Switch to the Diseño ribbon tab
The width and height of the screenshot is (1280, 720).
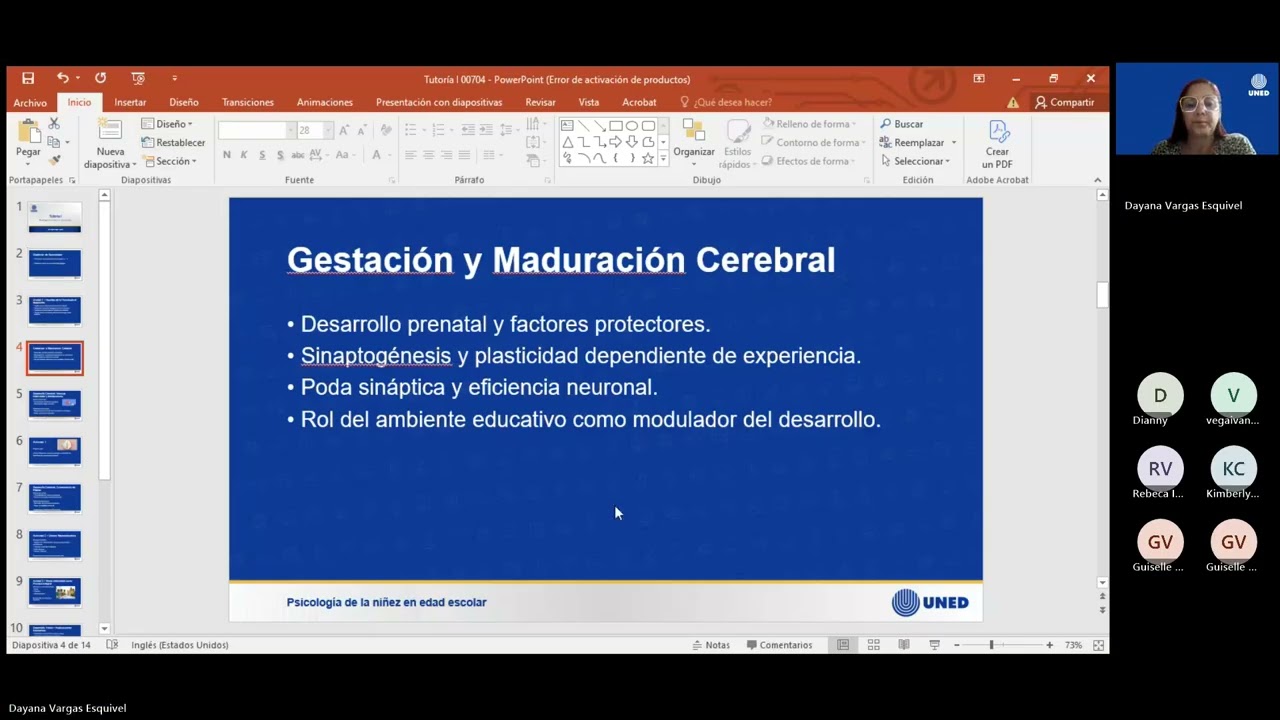click(x=184, y=102)
